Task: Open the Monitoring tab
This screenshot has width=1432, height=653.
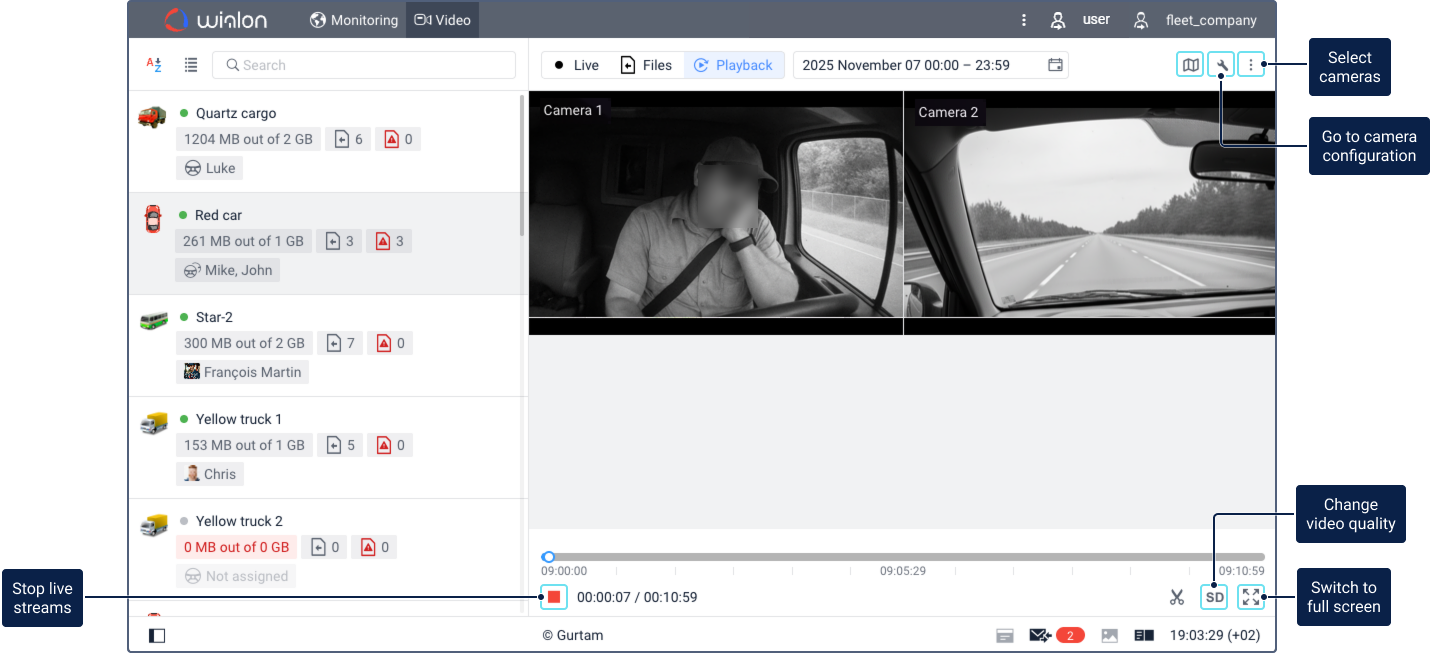Action: coord(354,20)
